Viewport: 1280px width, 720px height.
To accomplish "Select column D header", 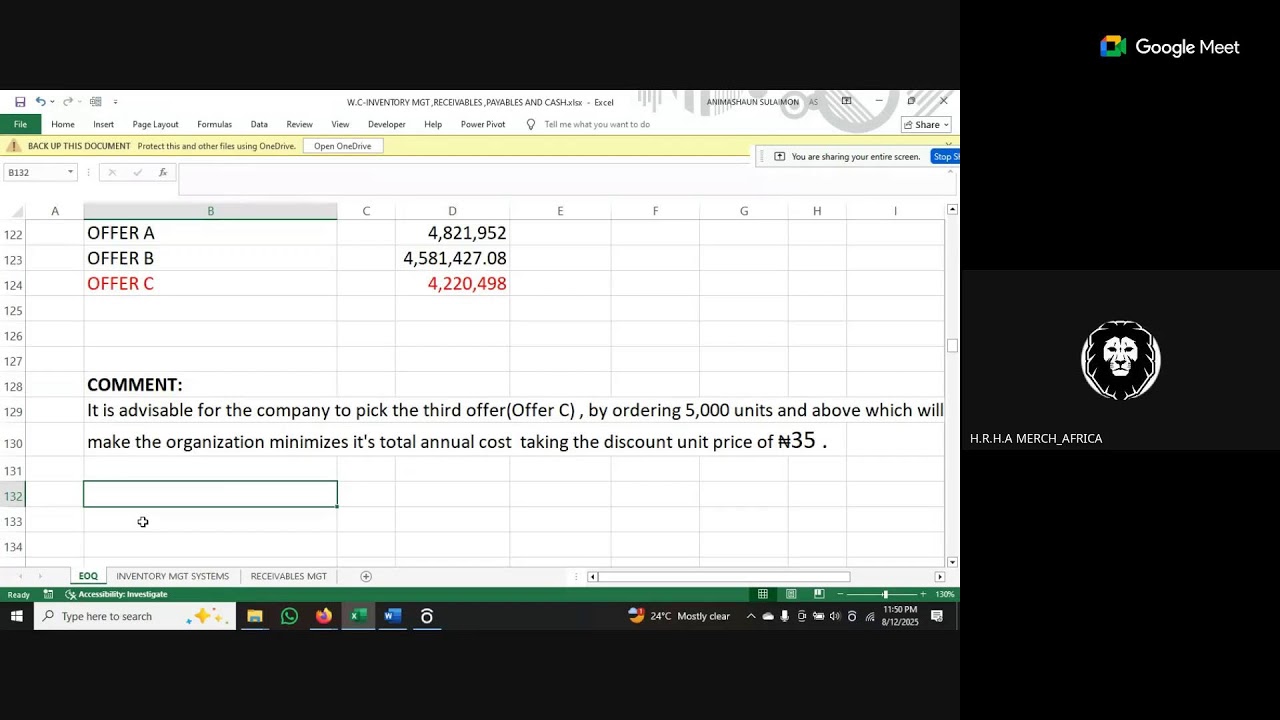I will [452, 211].
